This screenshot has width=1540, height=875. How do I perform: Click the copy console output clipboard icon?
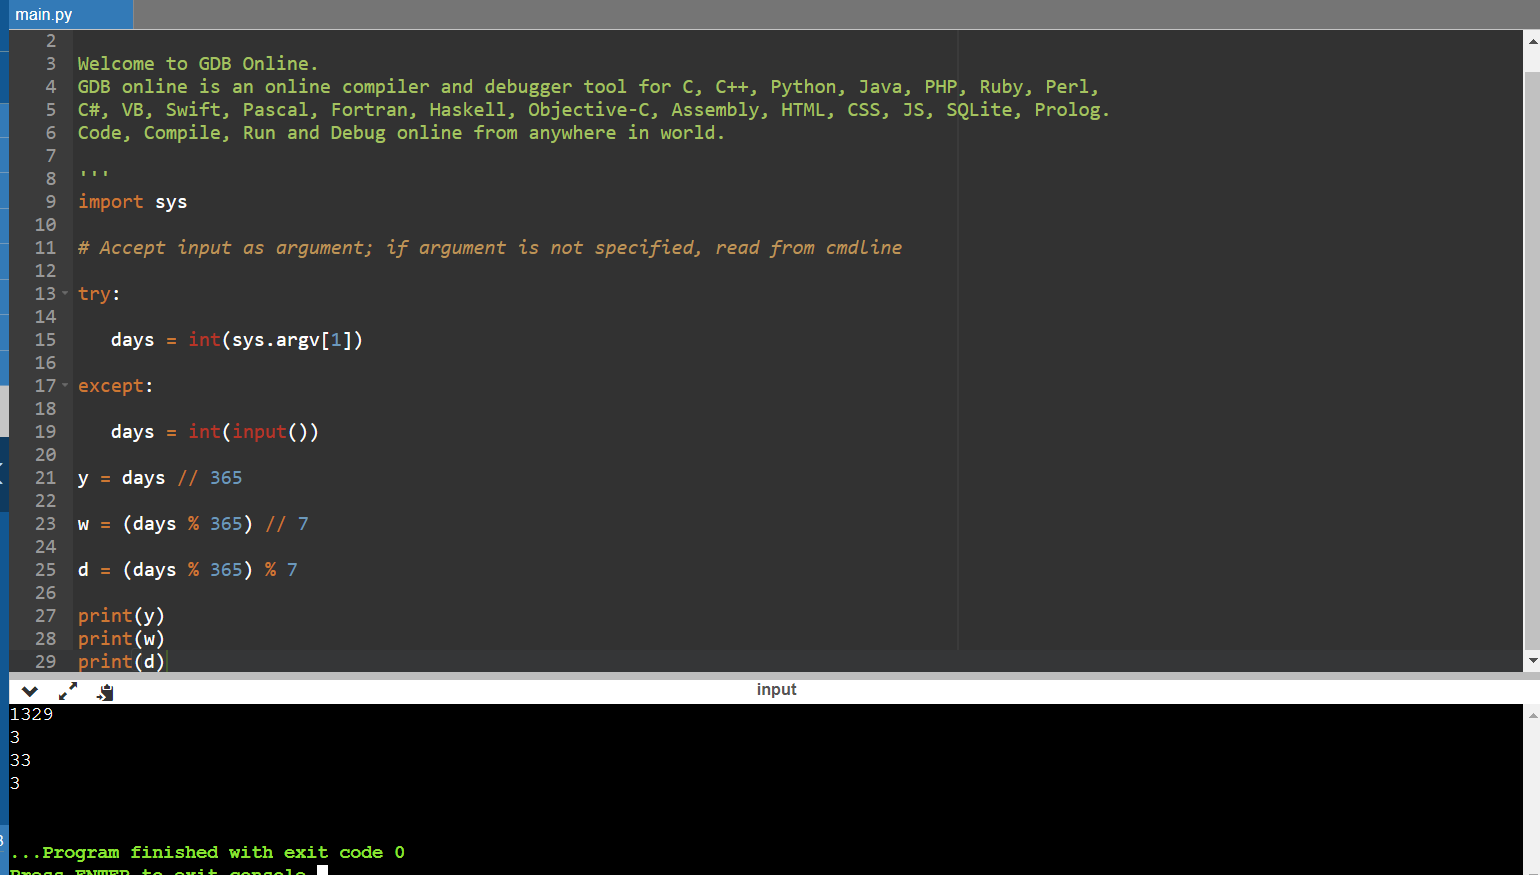(105, 691)
